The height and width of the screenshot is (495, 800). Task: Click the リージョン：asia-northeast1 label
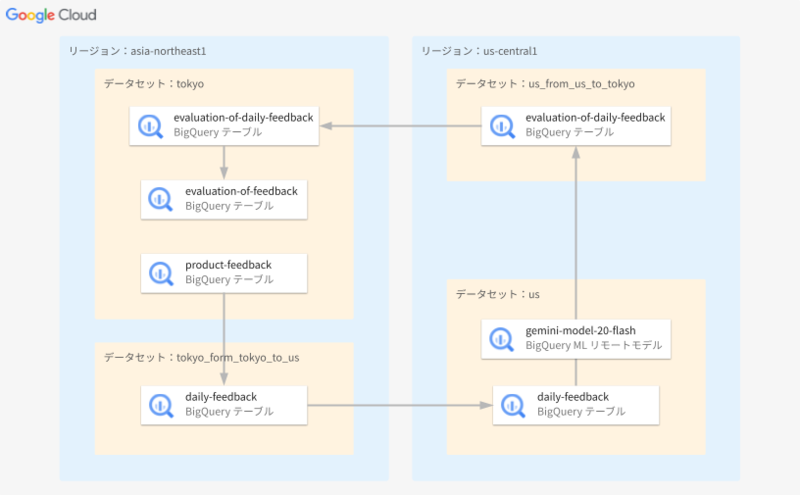(x=137, y=51)
